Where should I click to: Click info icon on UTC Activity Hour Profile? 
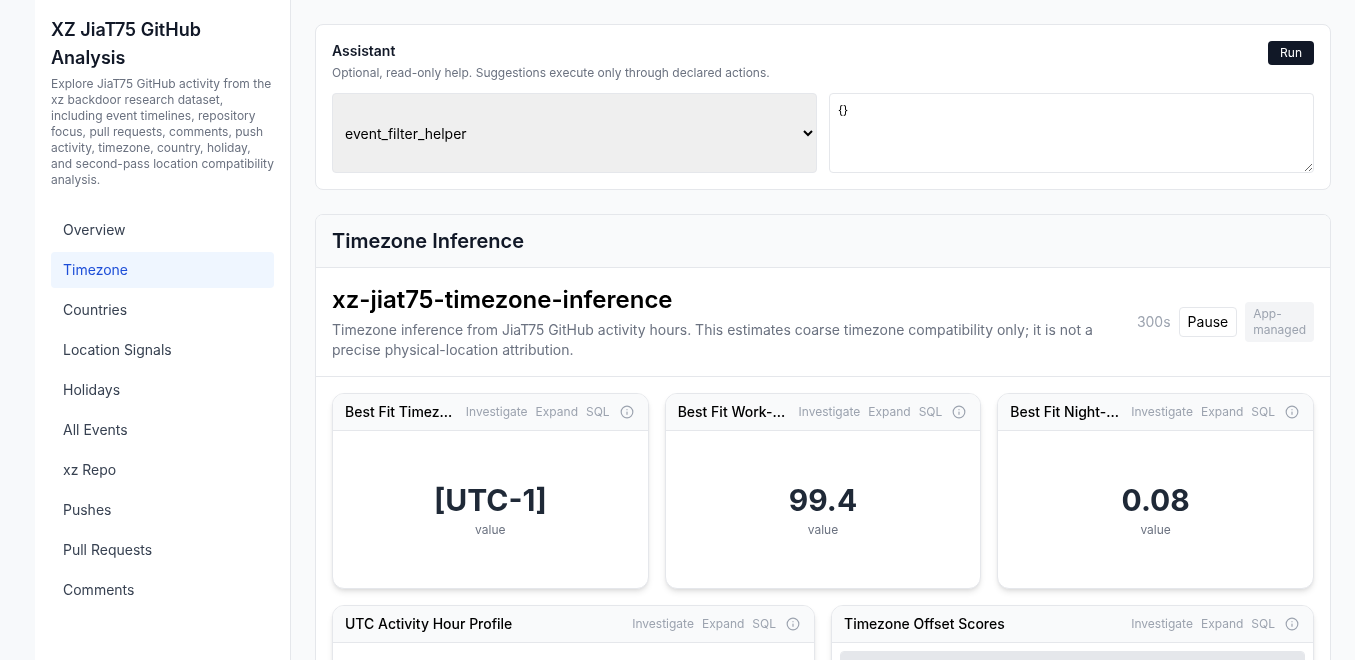793,624
